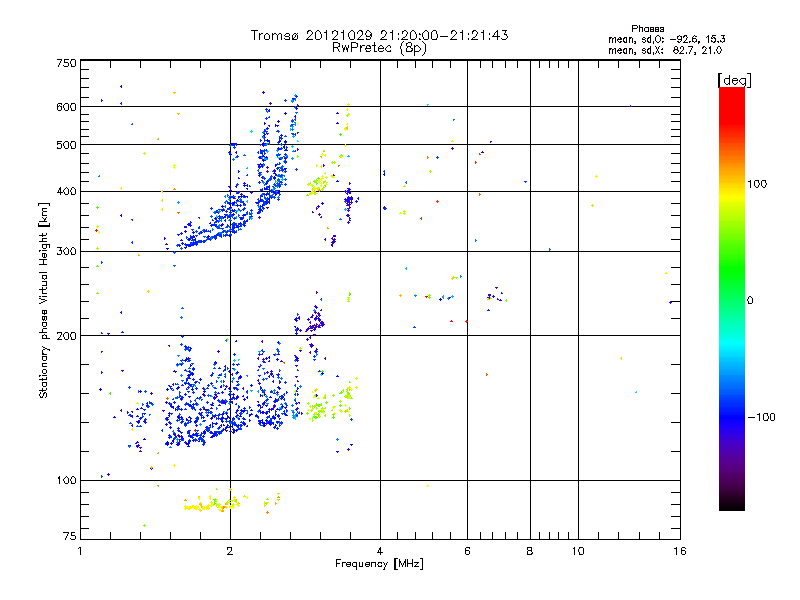Click the 'Stationary phase Virtual Height [km]' axis label
Viewport: 800px width, 600px height.
tap(44, 300)
